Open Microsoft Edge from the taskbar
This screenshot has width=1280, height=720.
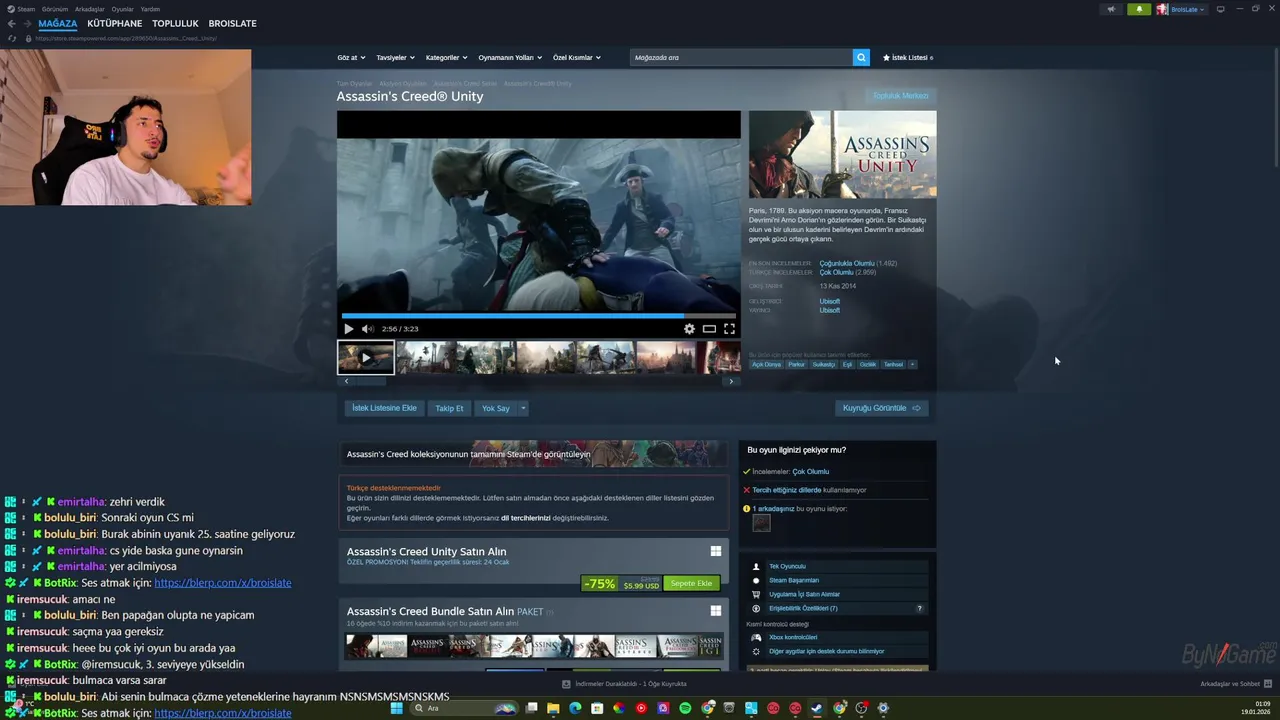coord(575,708)
